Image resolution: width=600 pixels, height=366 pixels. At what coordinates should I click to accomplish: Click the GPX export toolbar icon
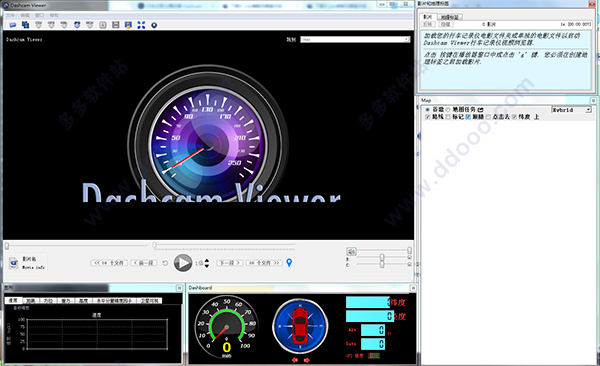[51, 25]
